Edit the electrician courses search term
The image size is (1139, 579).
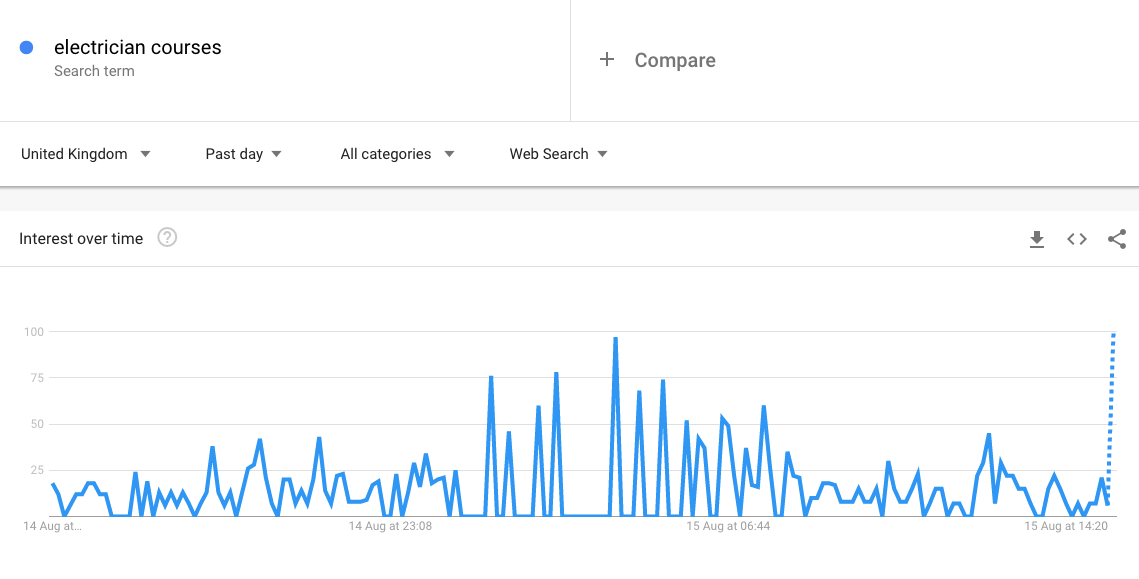click(138, 47)
